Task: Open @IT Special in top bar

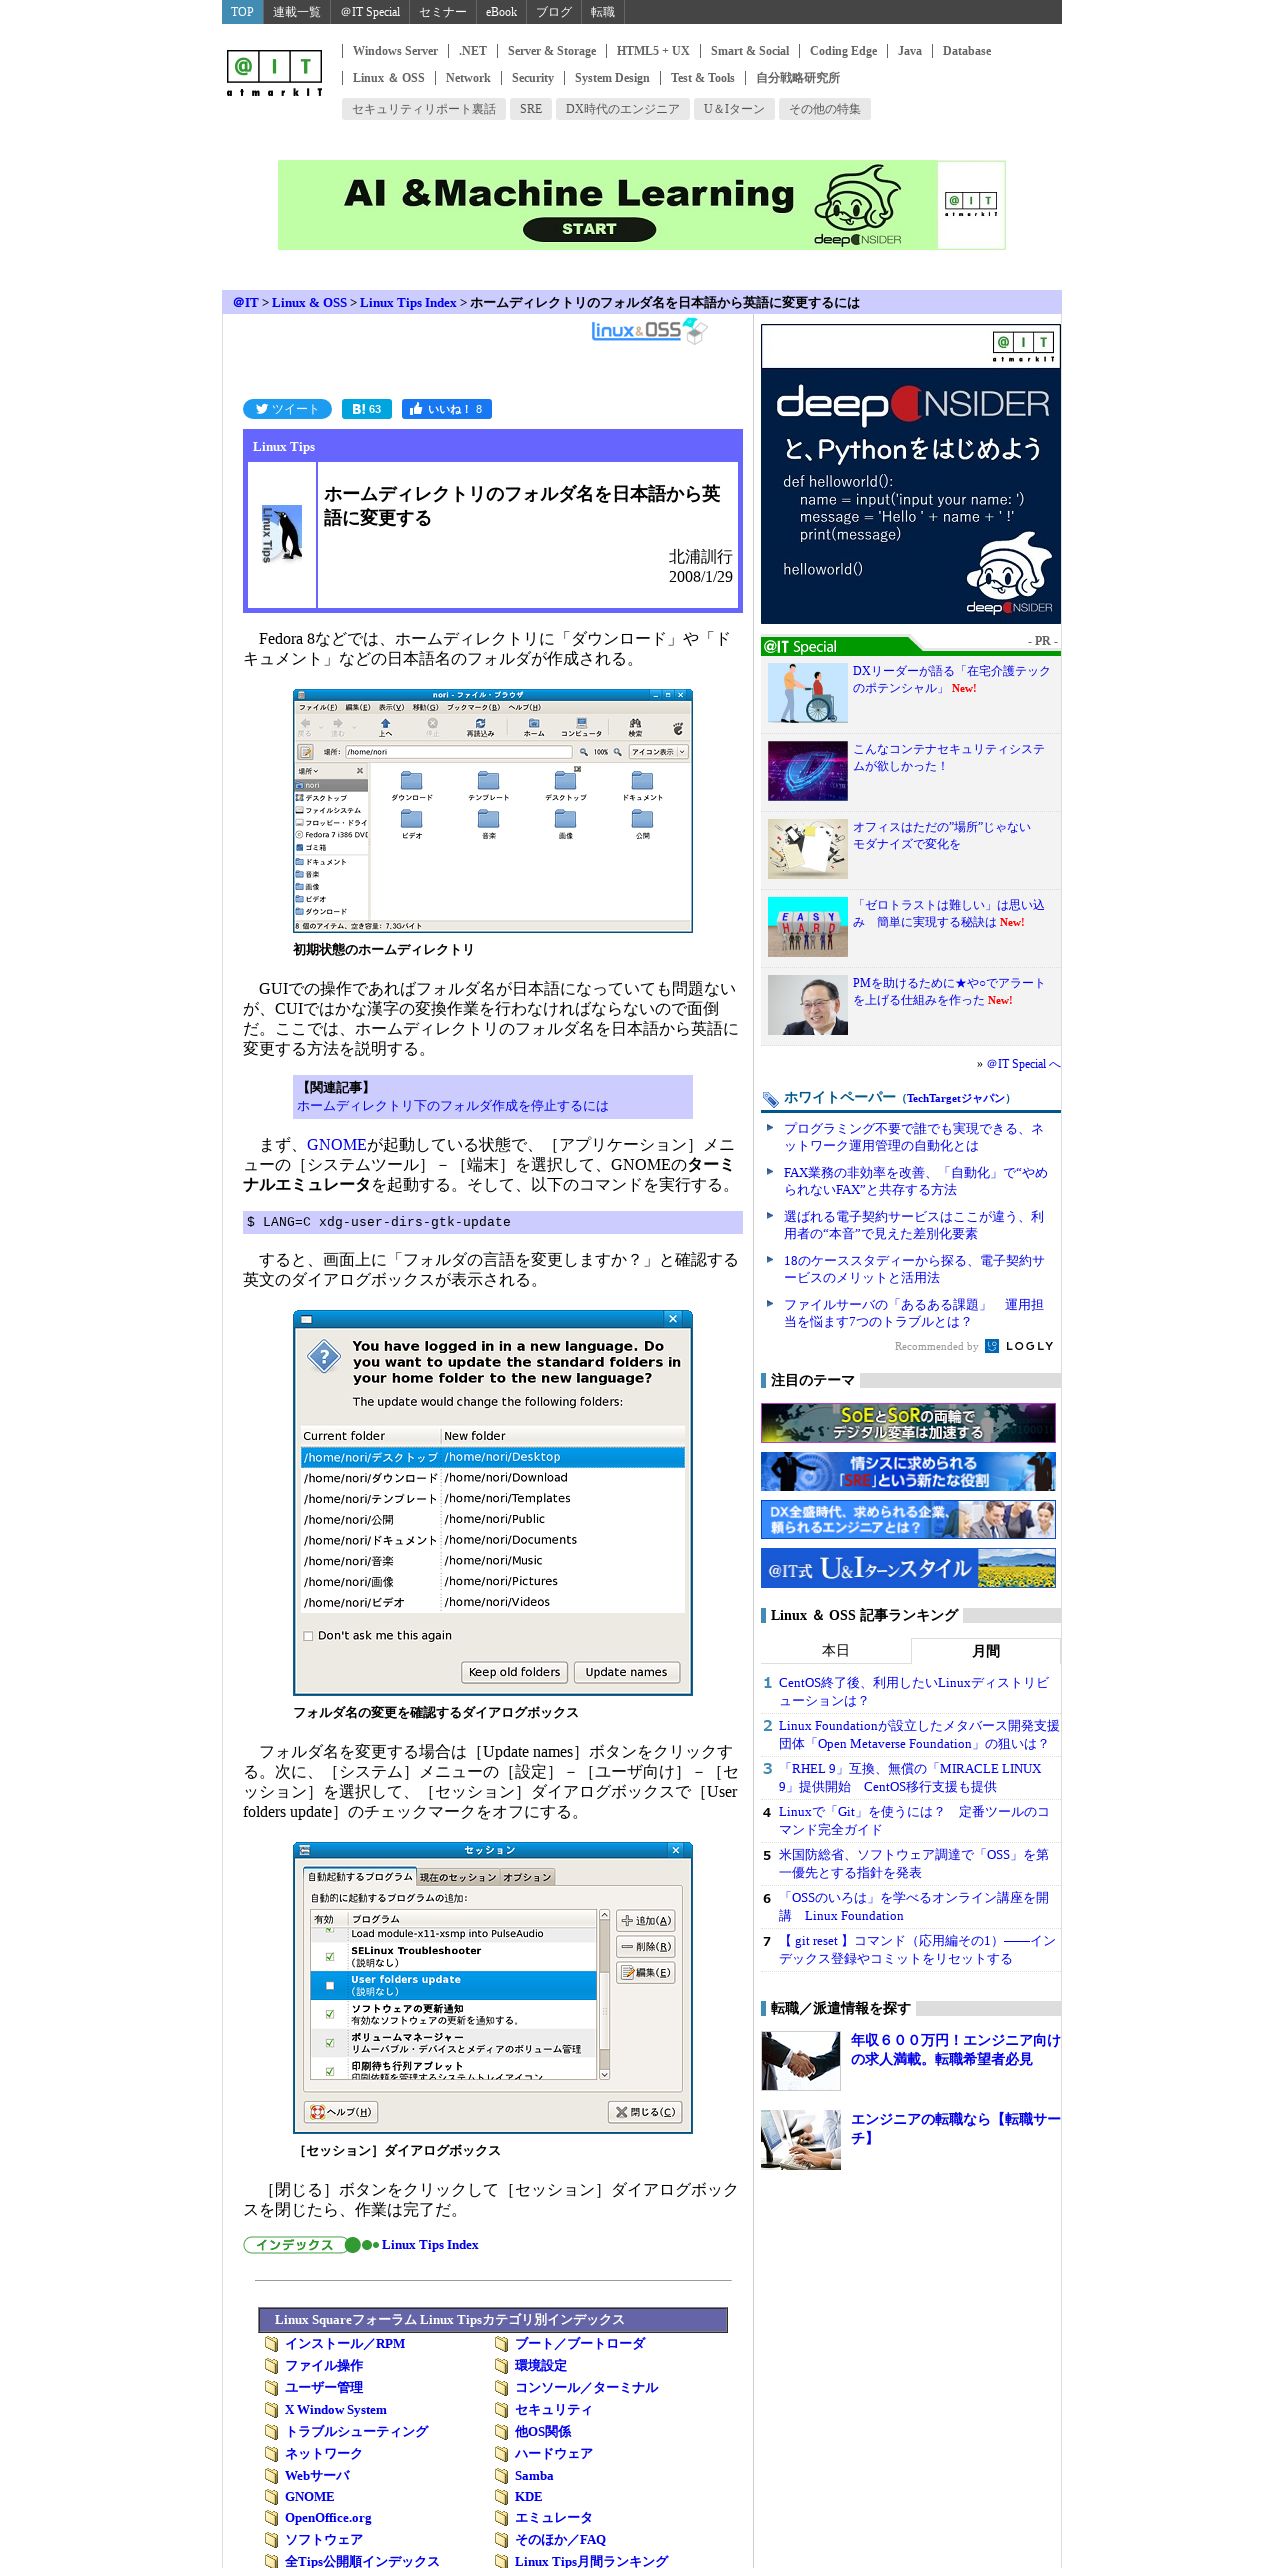Action: 370,12
